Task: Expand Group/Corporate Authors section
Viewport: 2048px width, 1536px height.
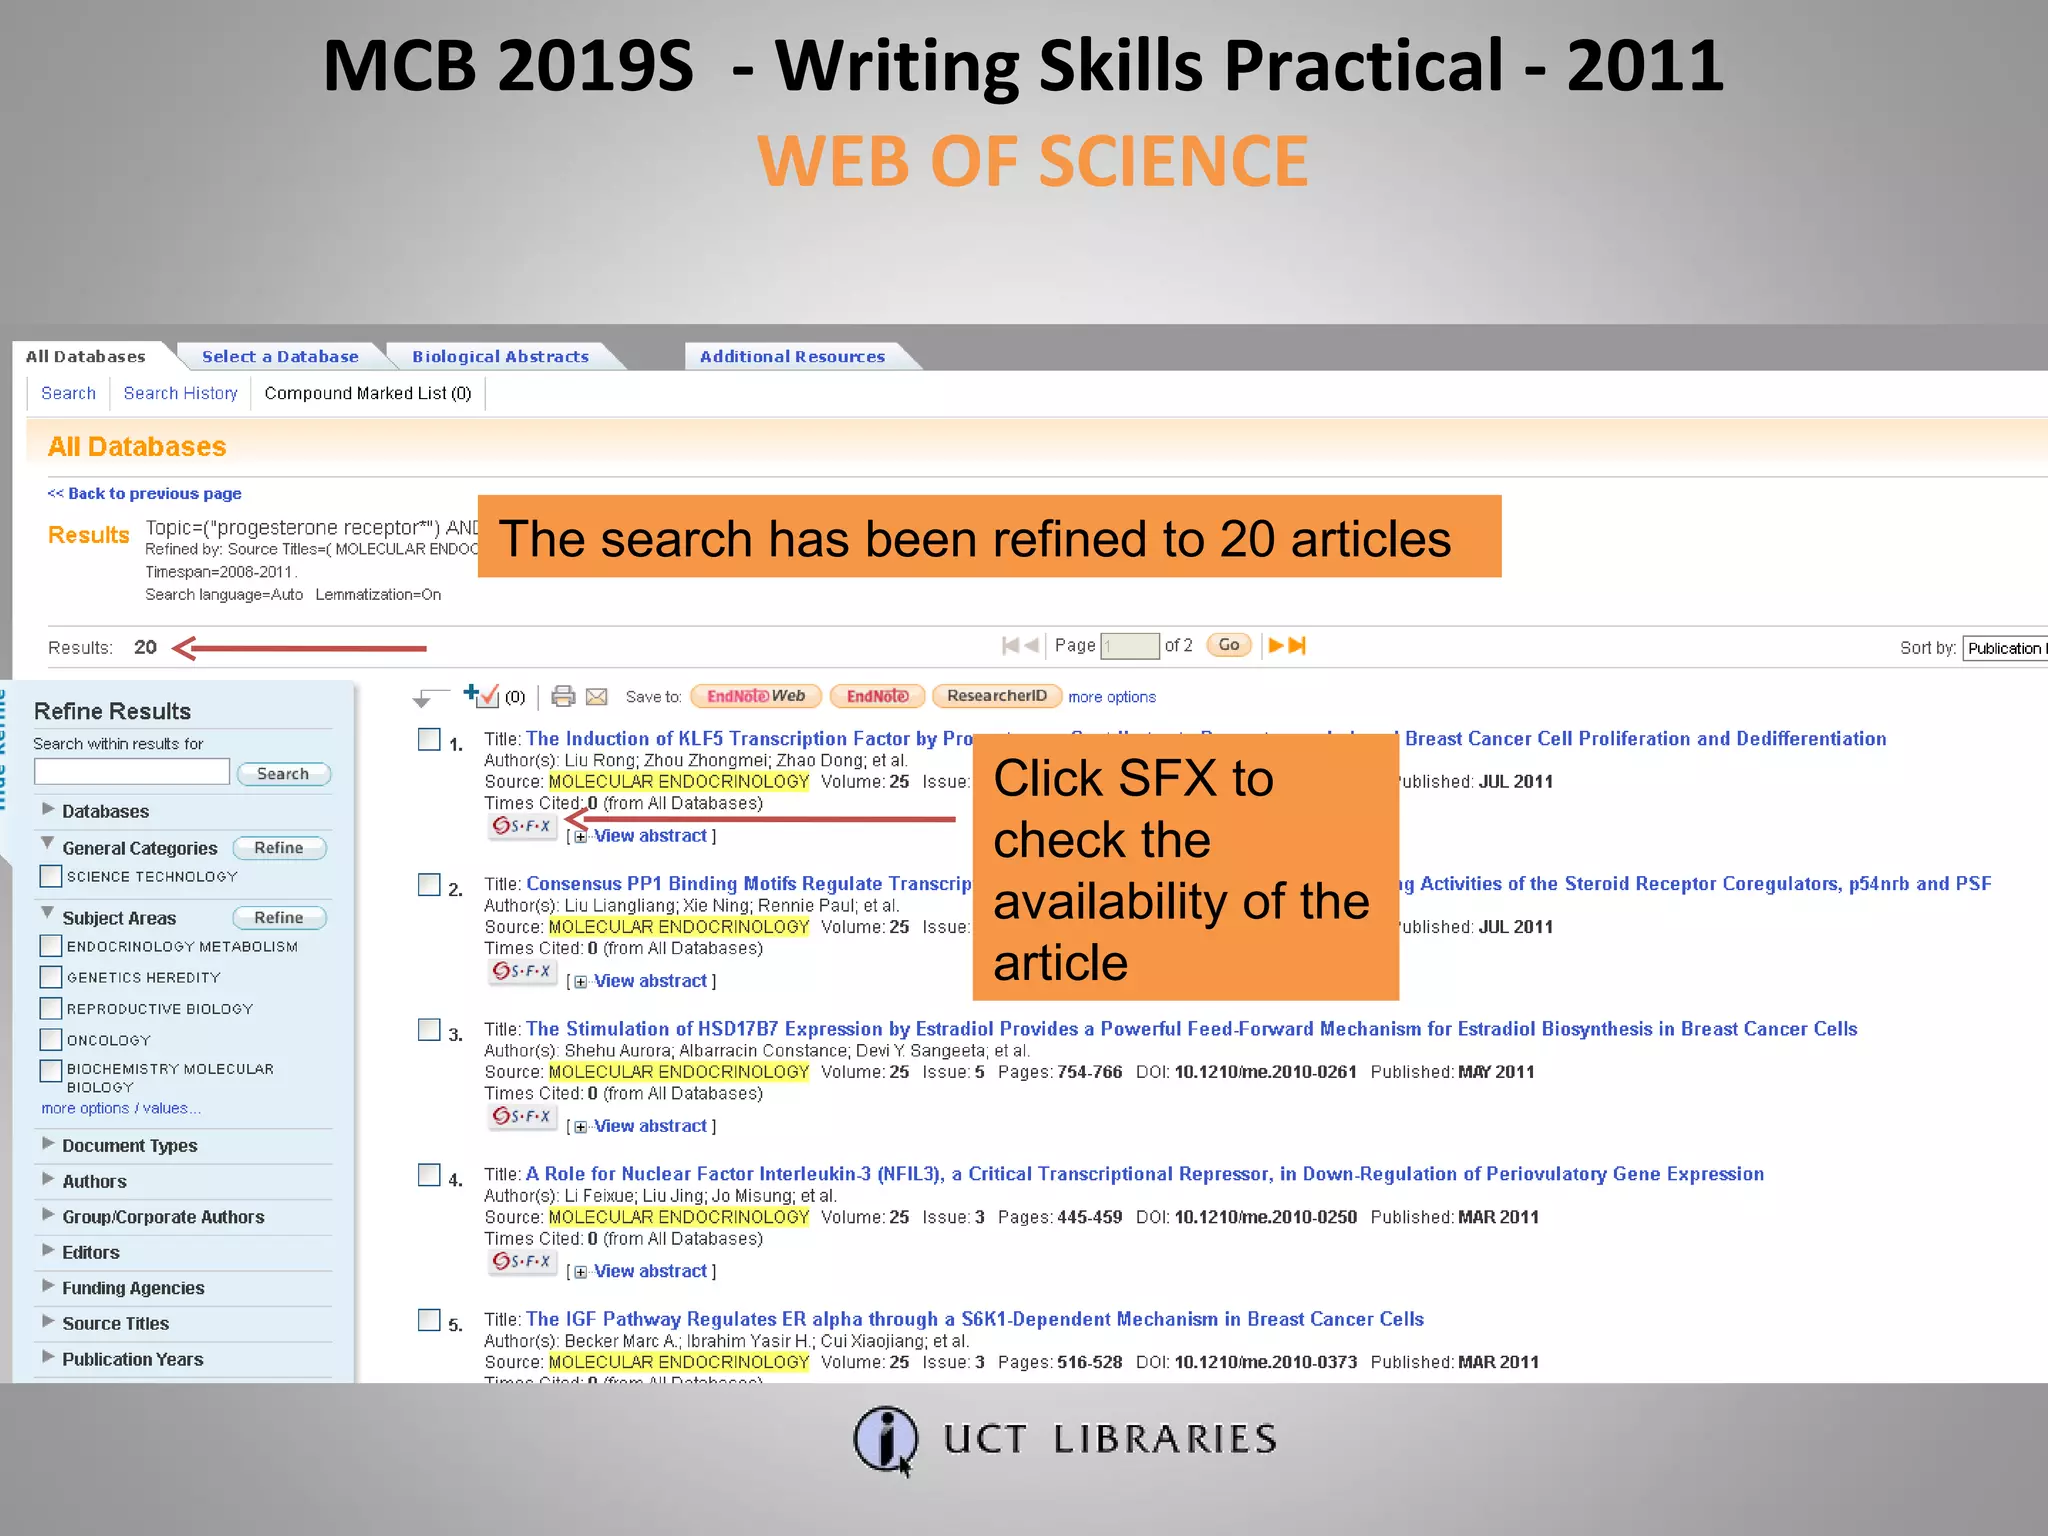Action: 48,1215
